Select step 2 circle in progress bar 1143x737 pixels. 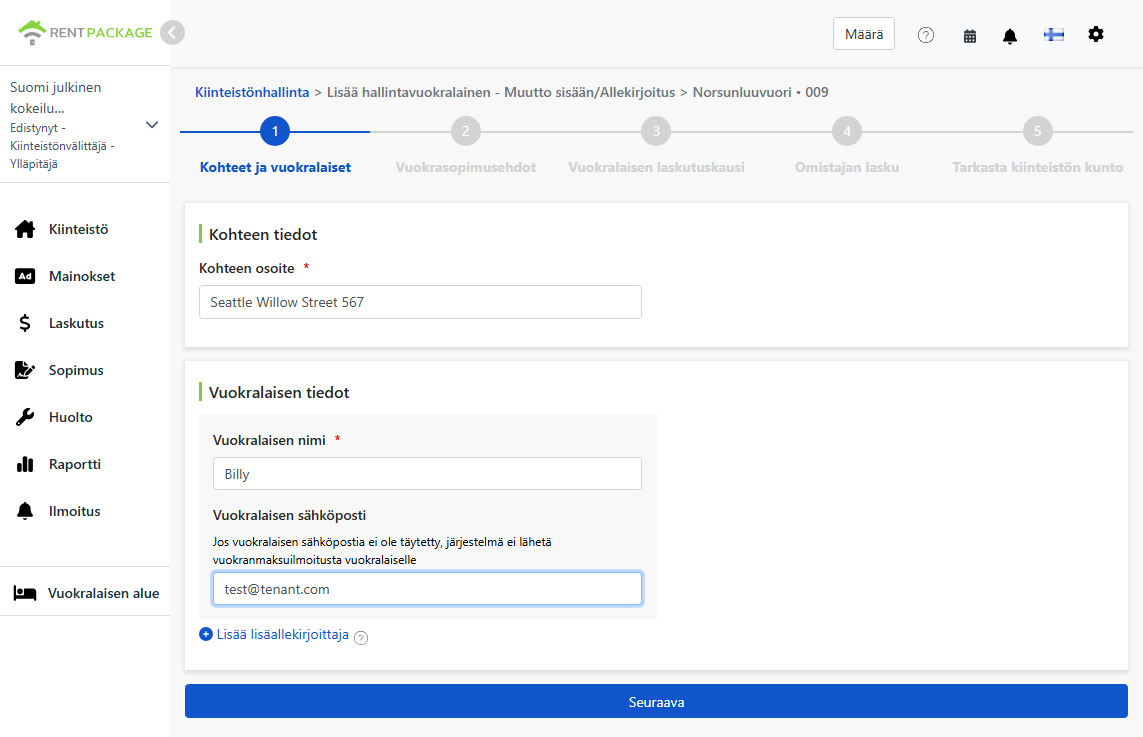466,131
